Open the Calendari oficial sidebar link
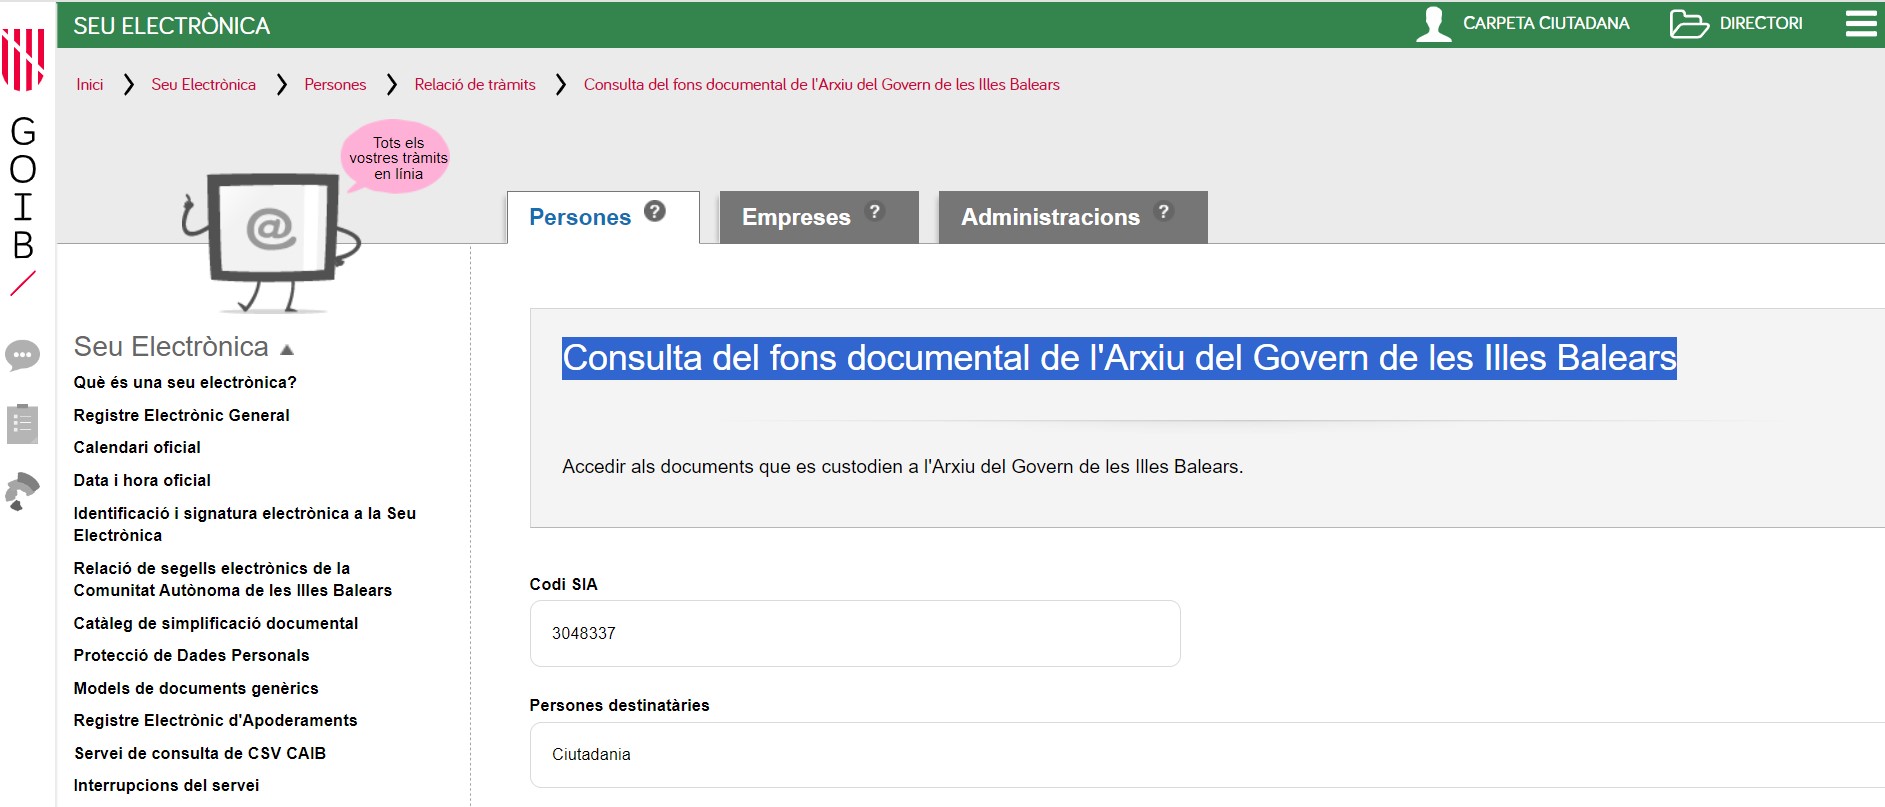 (x=137, y=447)
